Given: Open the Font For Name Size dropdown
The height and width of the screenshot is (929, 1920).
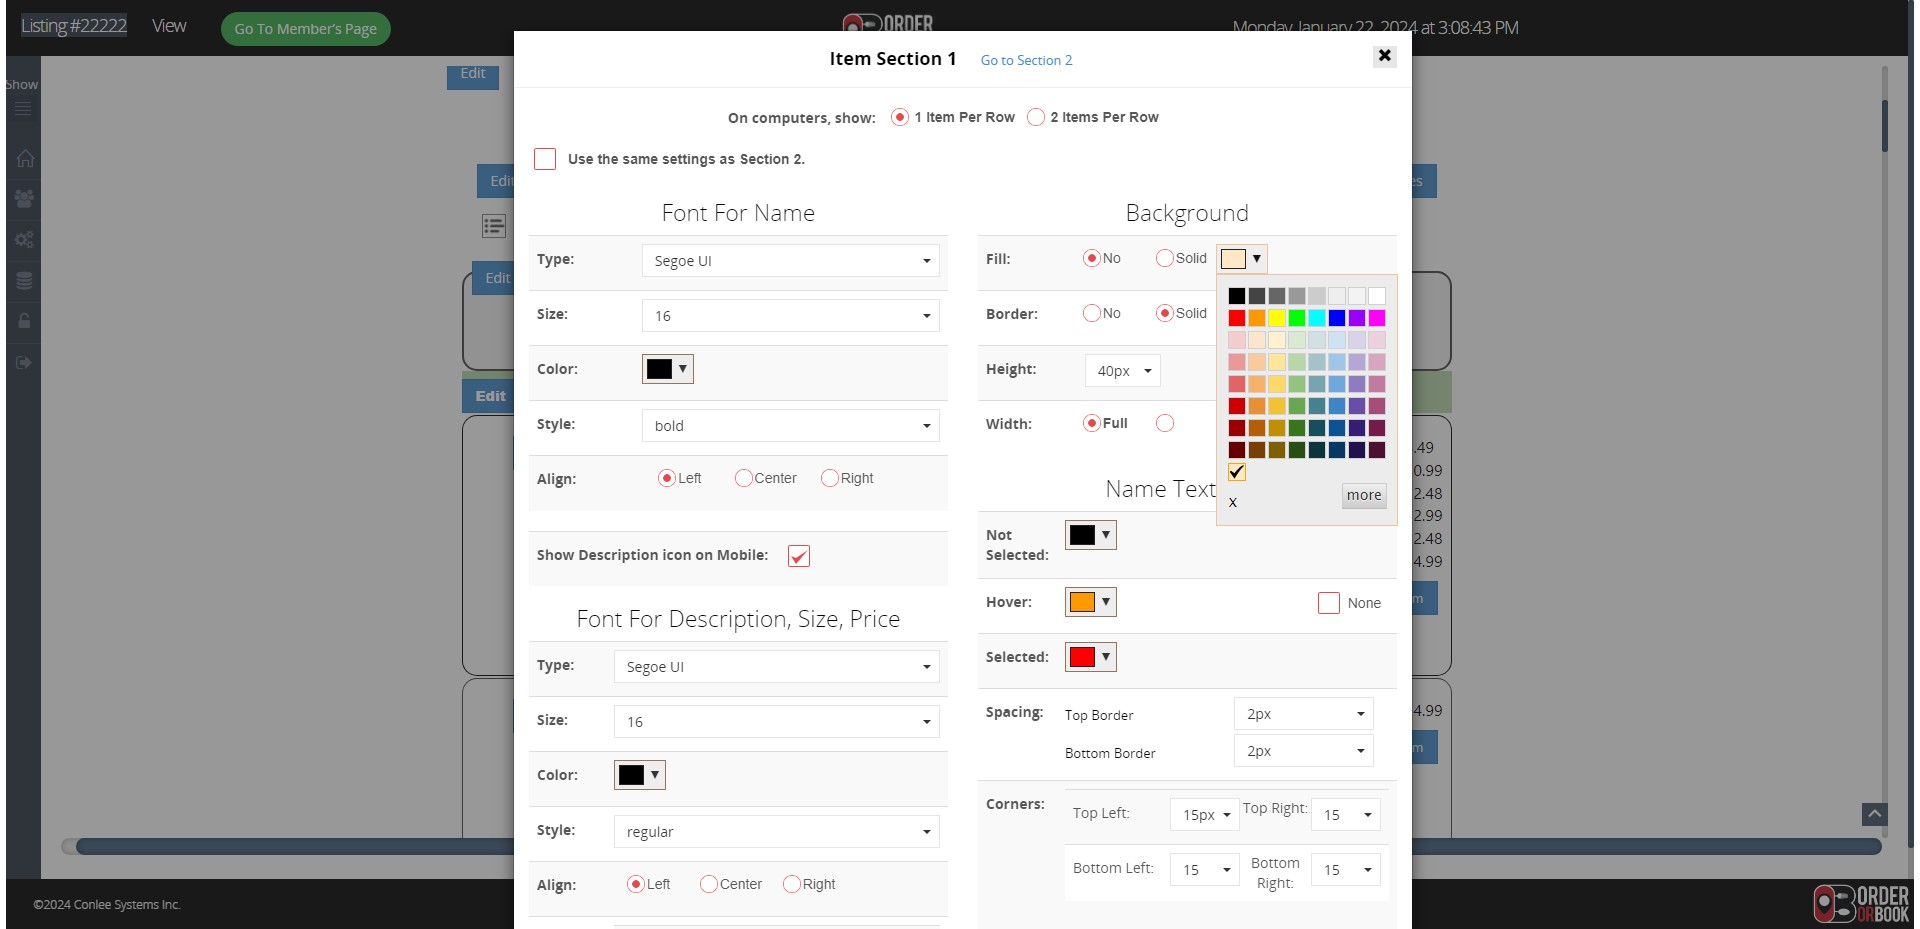Looking at the screenshot, I should point(790,316).
